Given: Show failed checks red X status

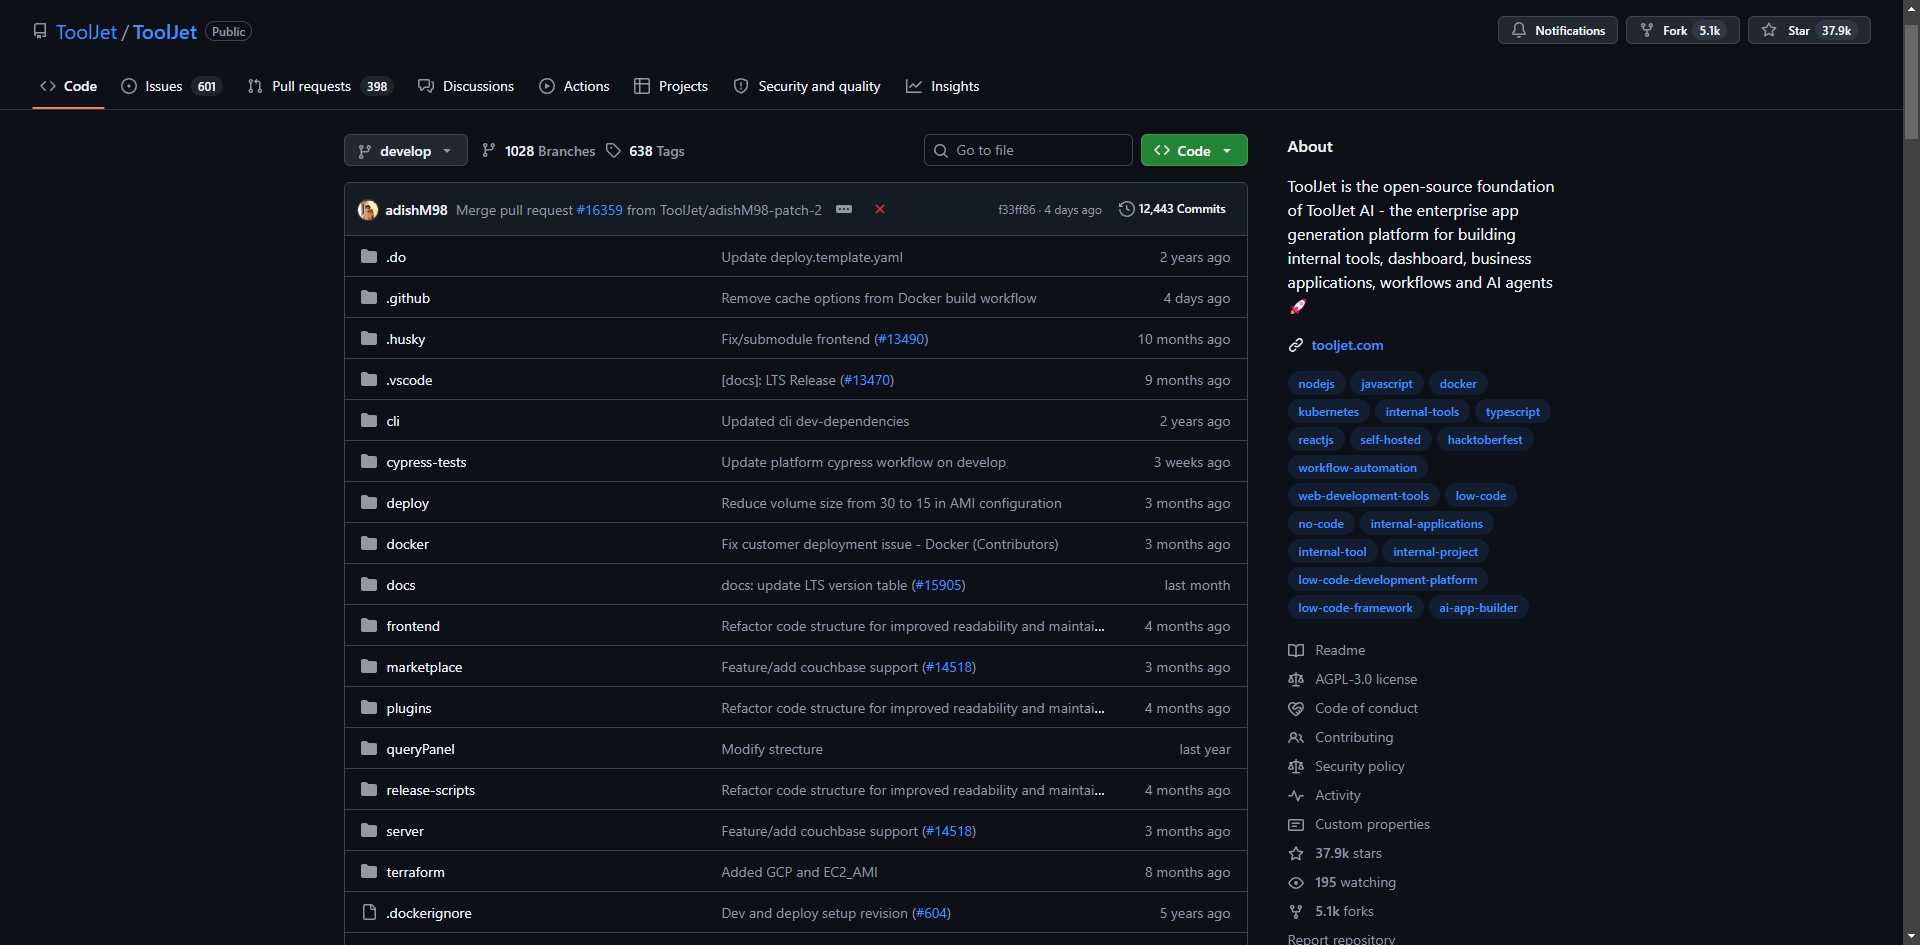Looking at the screenshot, I should (x=880, y=209).
